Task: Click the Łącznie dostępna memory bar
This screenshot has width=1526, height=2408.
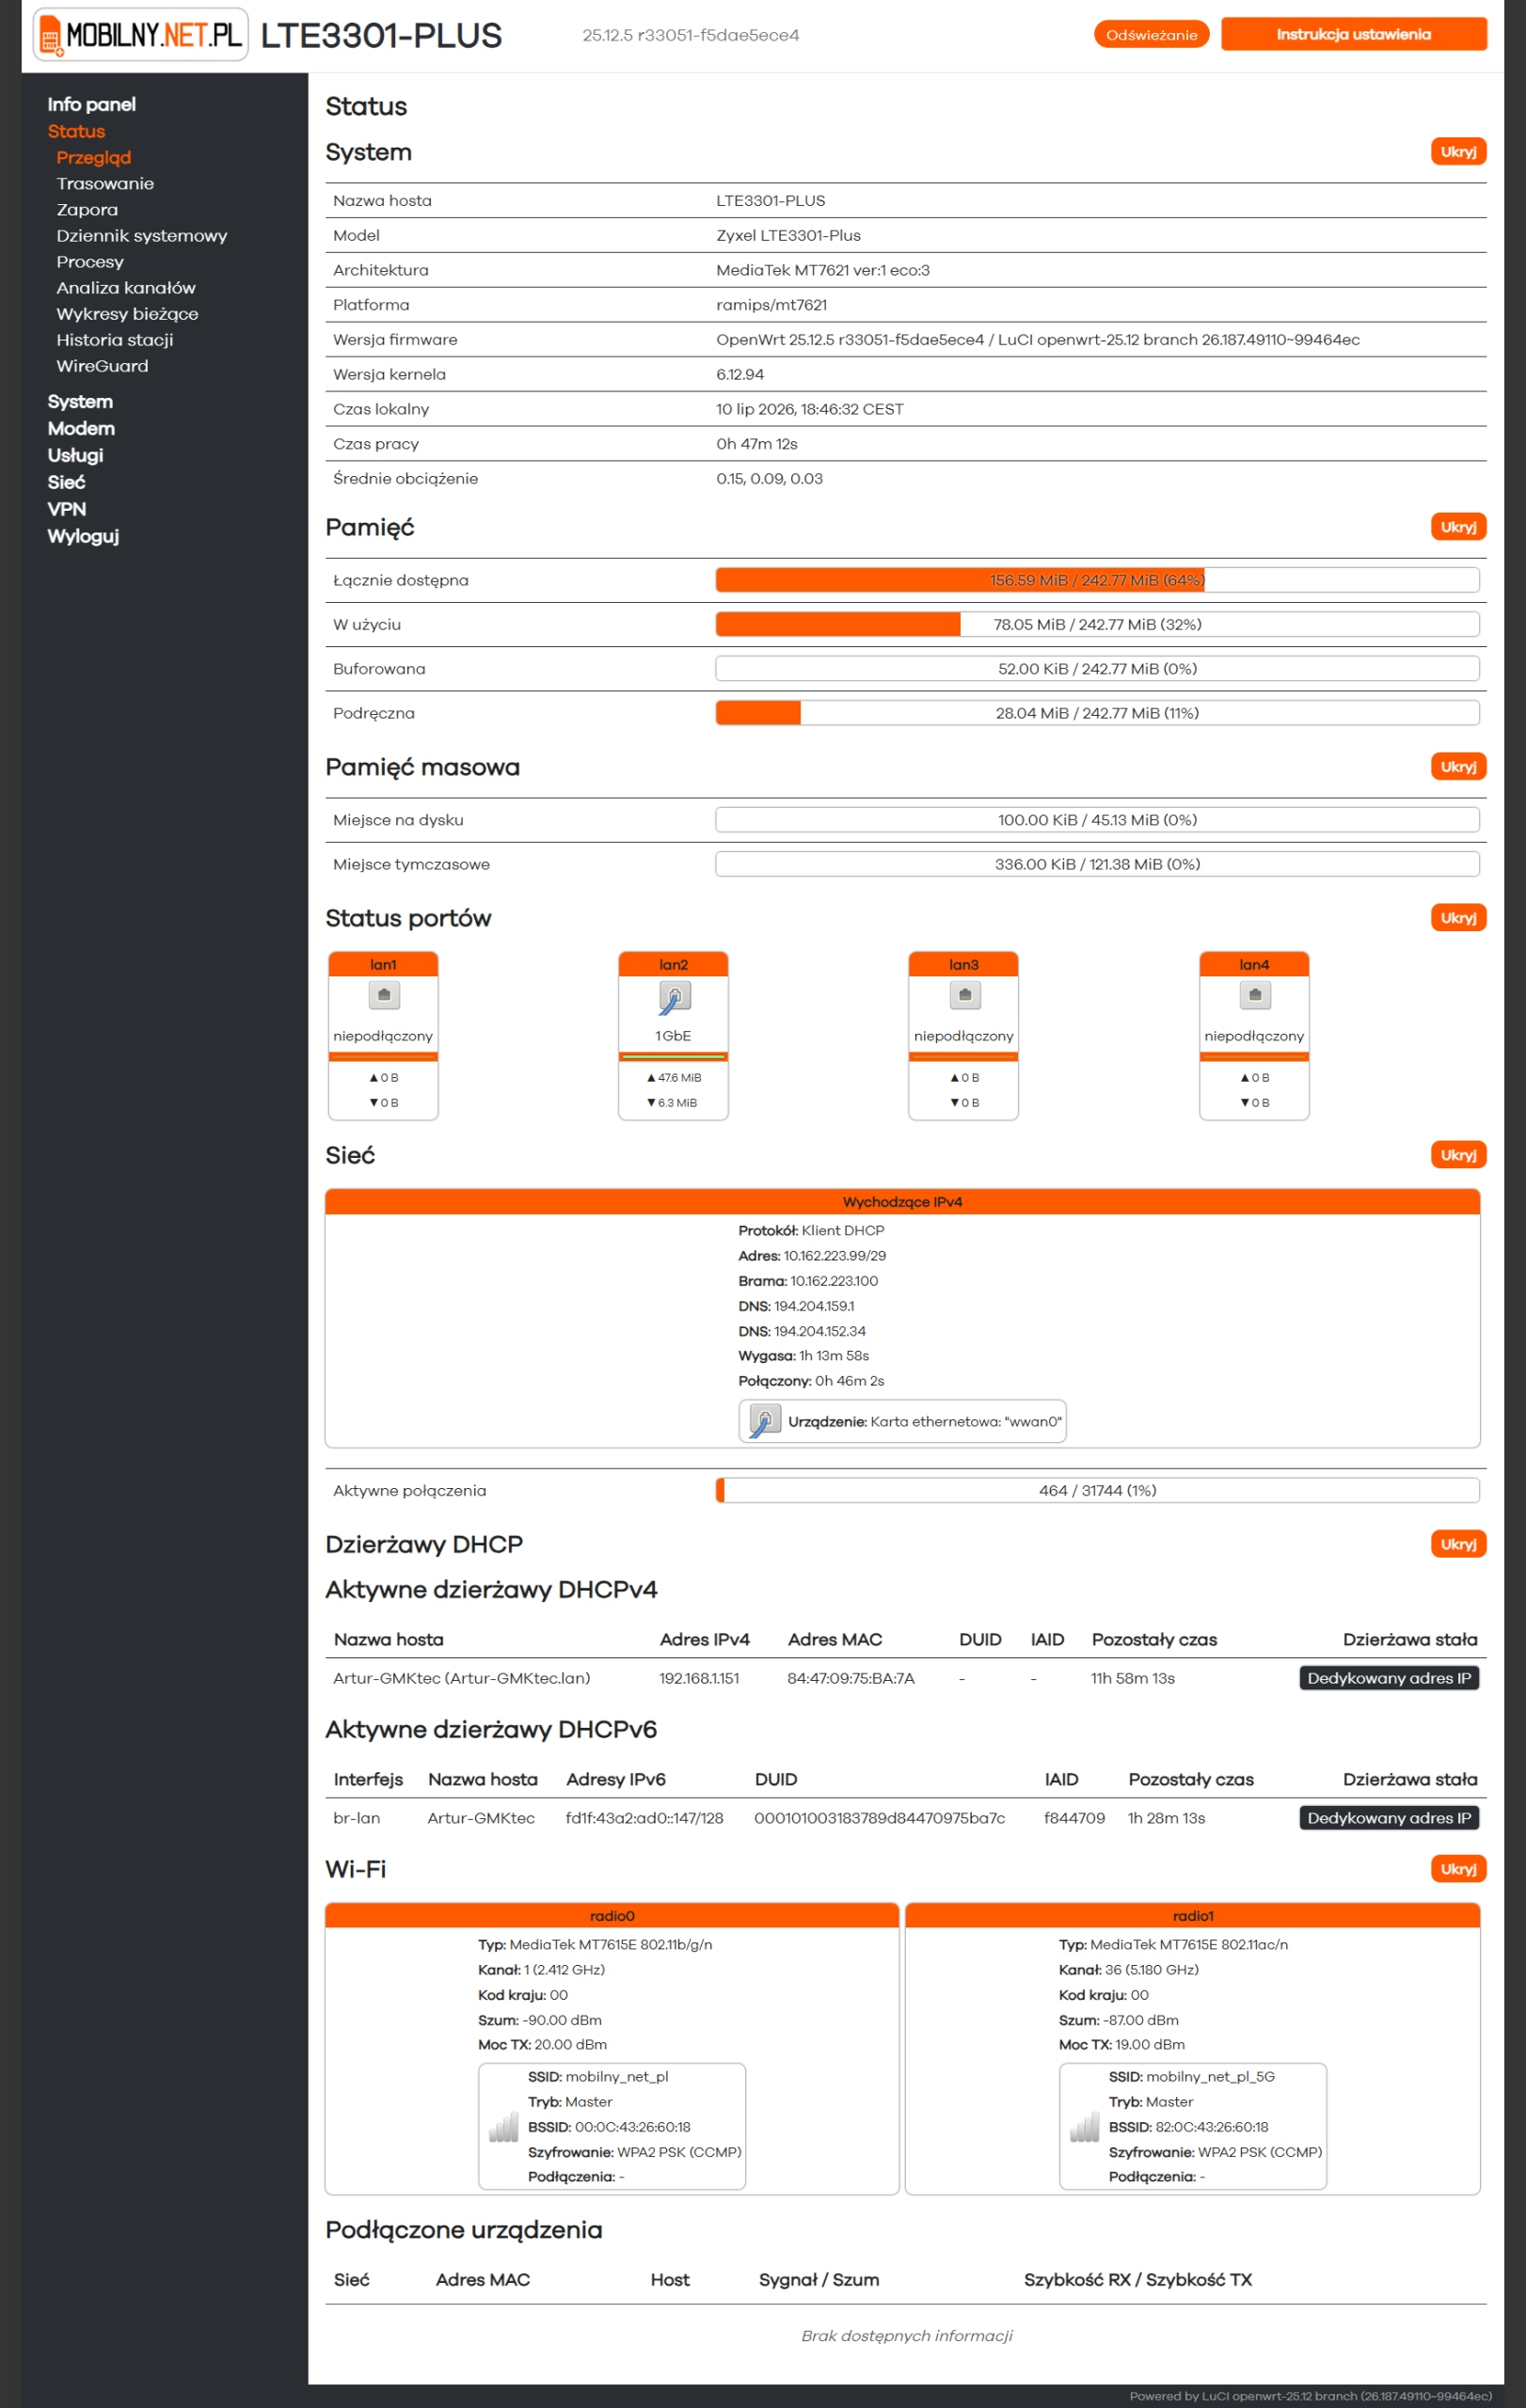Action: [1097, 580]
